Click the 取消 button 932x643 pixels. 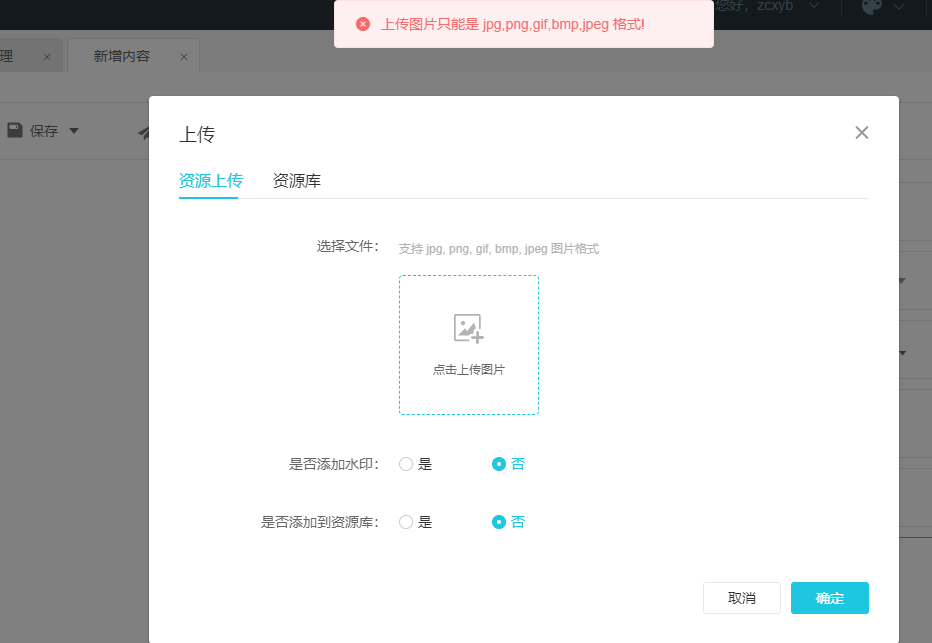[x=741, y=598]
